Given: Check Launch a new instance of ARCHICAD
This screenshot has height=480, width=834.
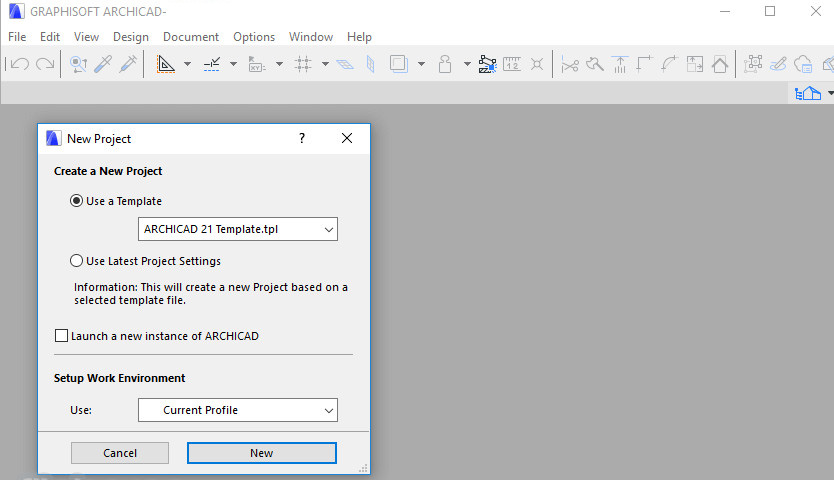Looking at the screenshot, I should click(x=62, y=336).
